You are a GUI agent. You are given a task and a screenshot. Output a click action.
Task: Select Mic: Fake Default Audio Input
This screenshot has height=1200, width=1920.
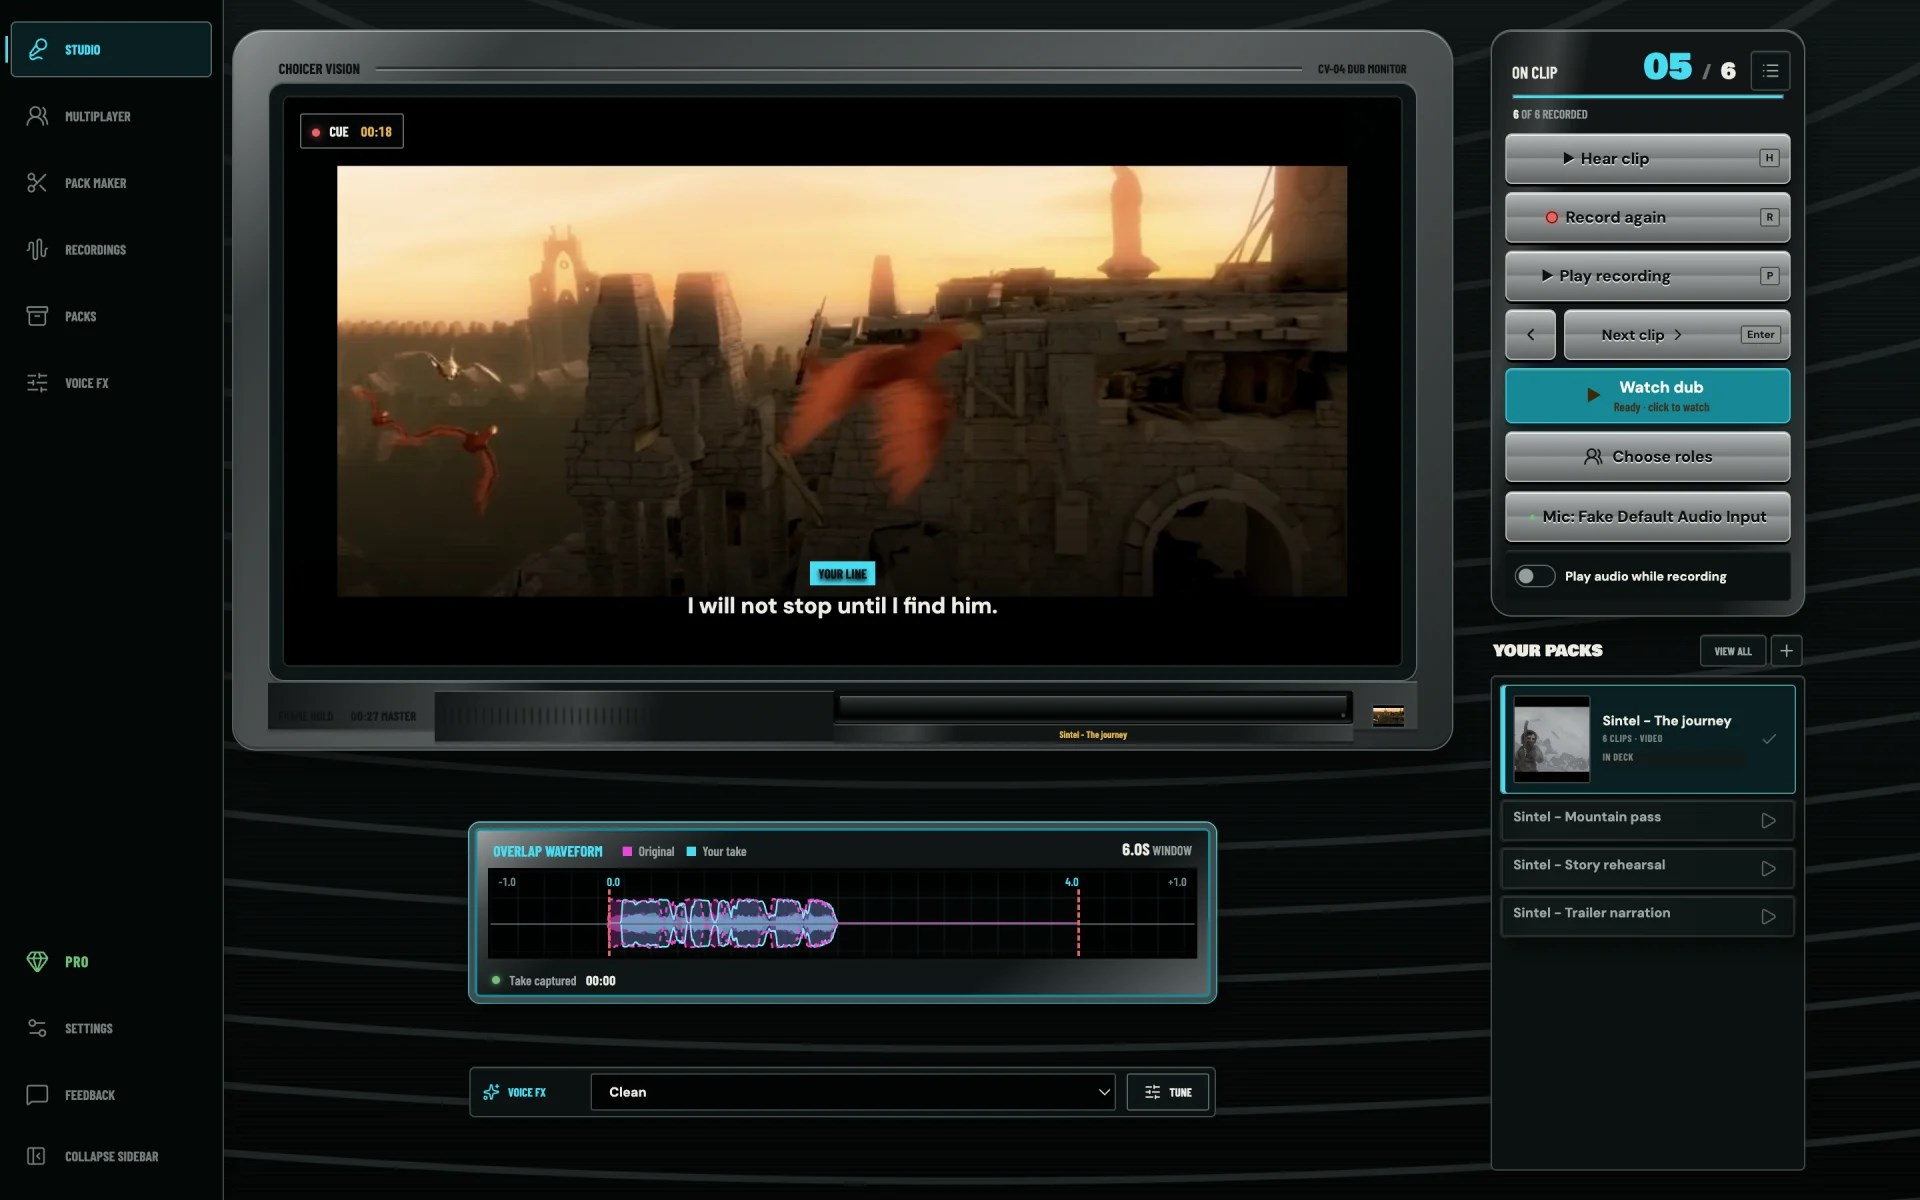click(1647, 517)
